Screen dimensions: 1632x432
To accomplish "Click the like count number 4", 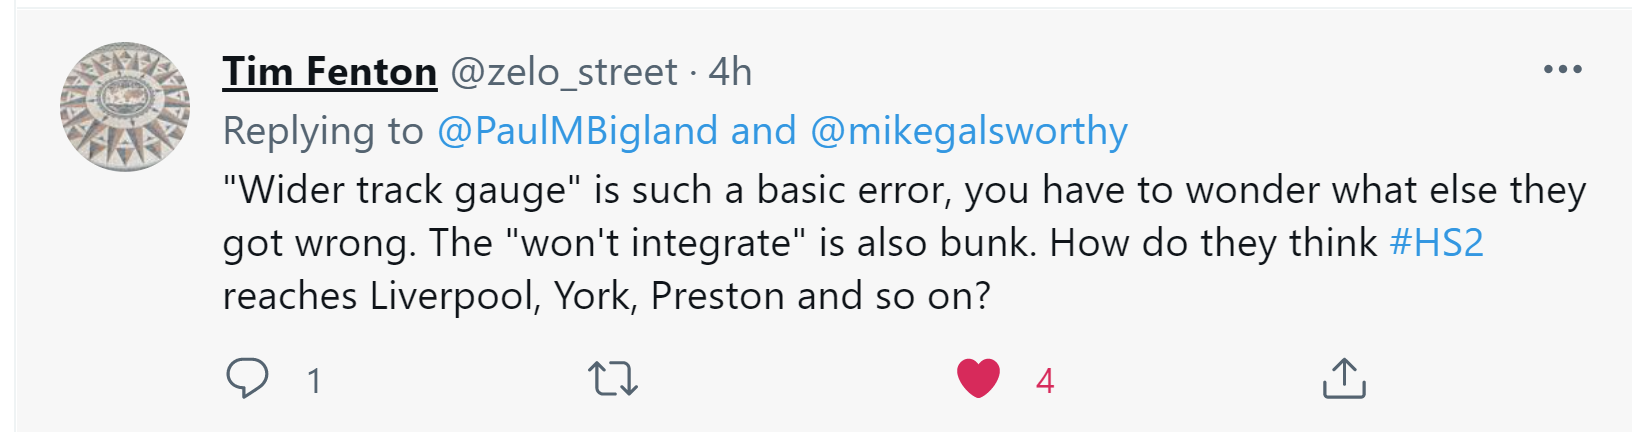I will [1045, 381].
